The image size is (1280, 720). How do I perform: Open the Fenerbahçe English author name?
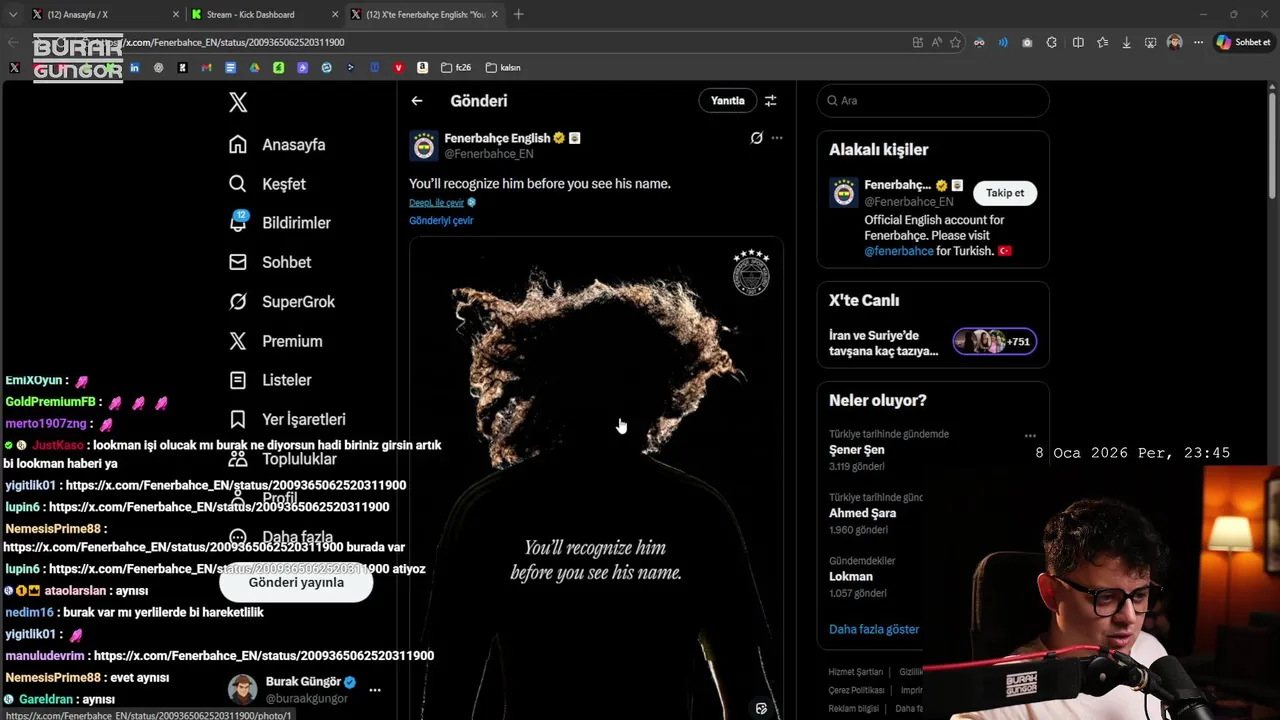click(x=497, y=138)
